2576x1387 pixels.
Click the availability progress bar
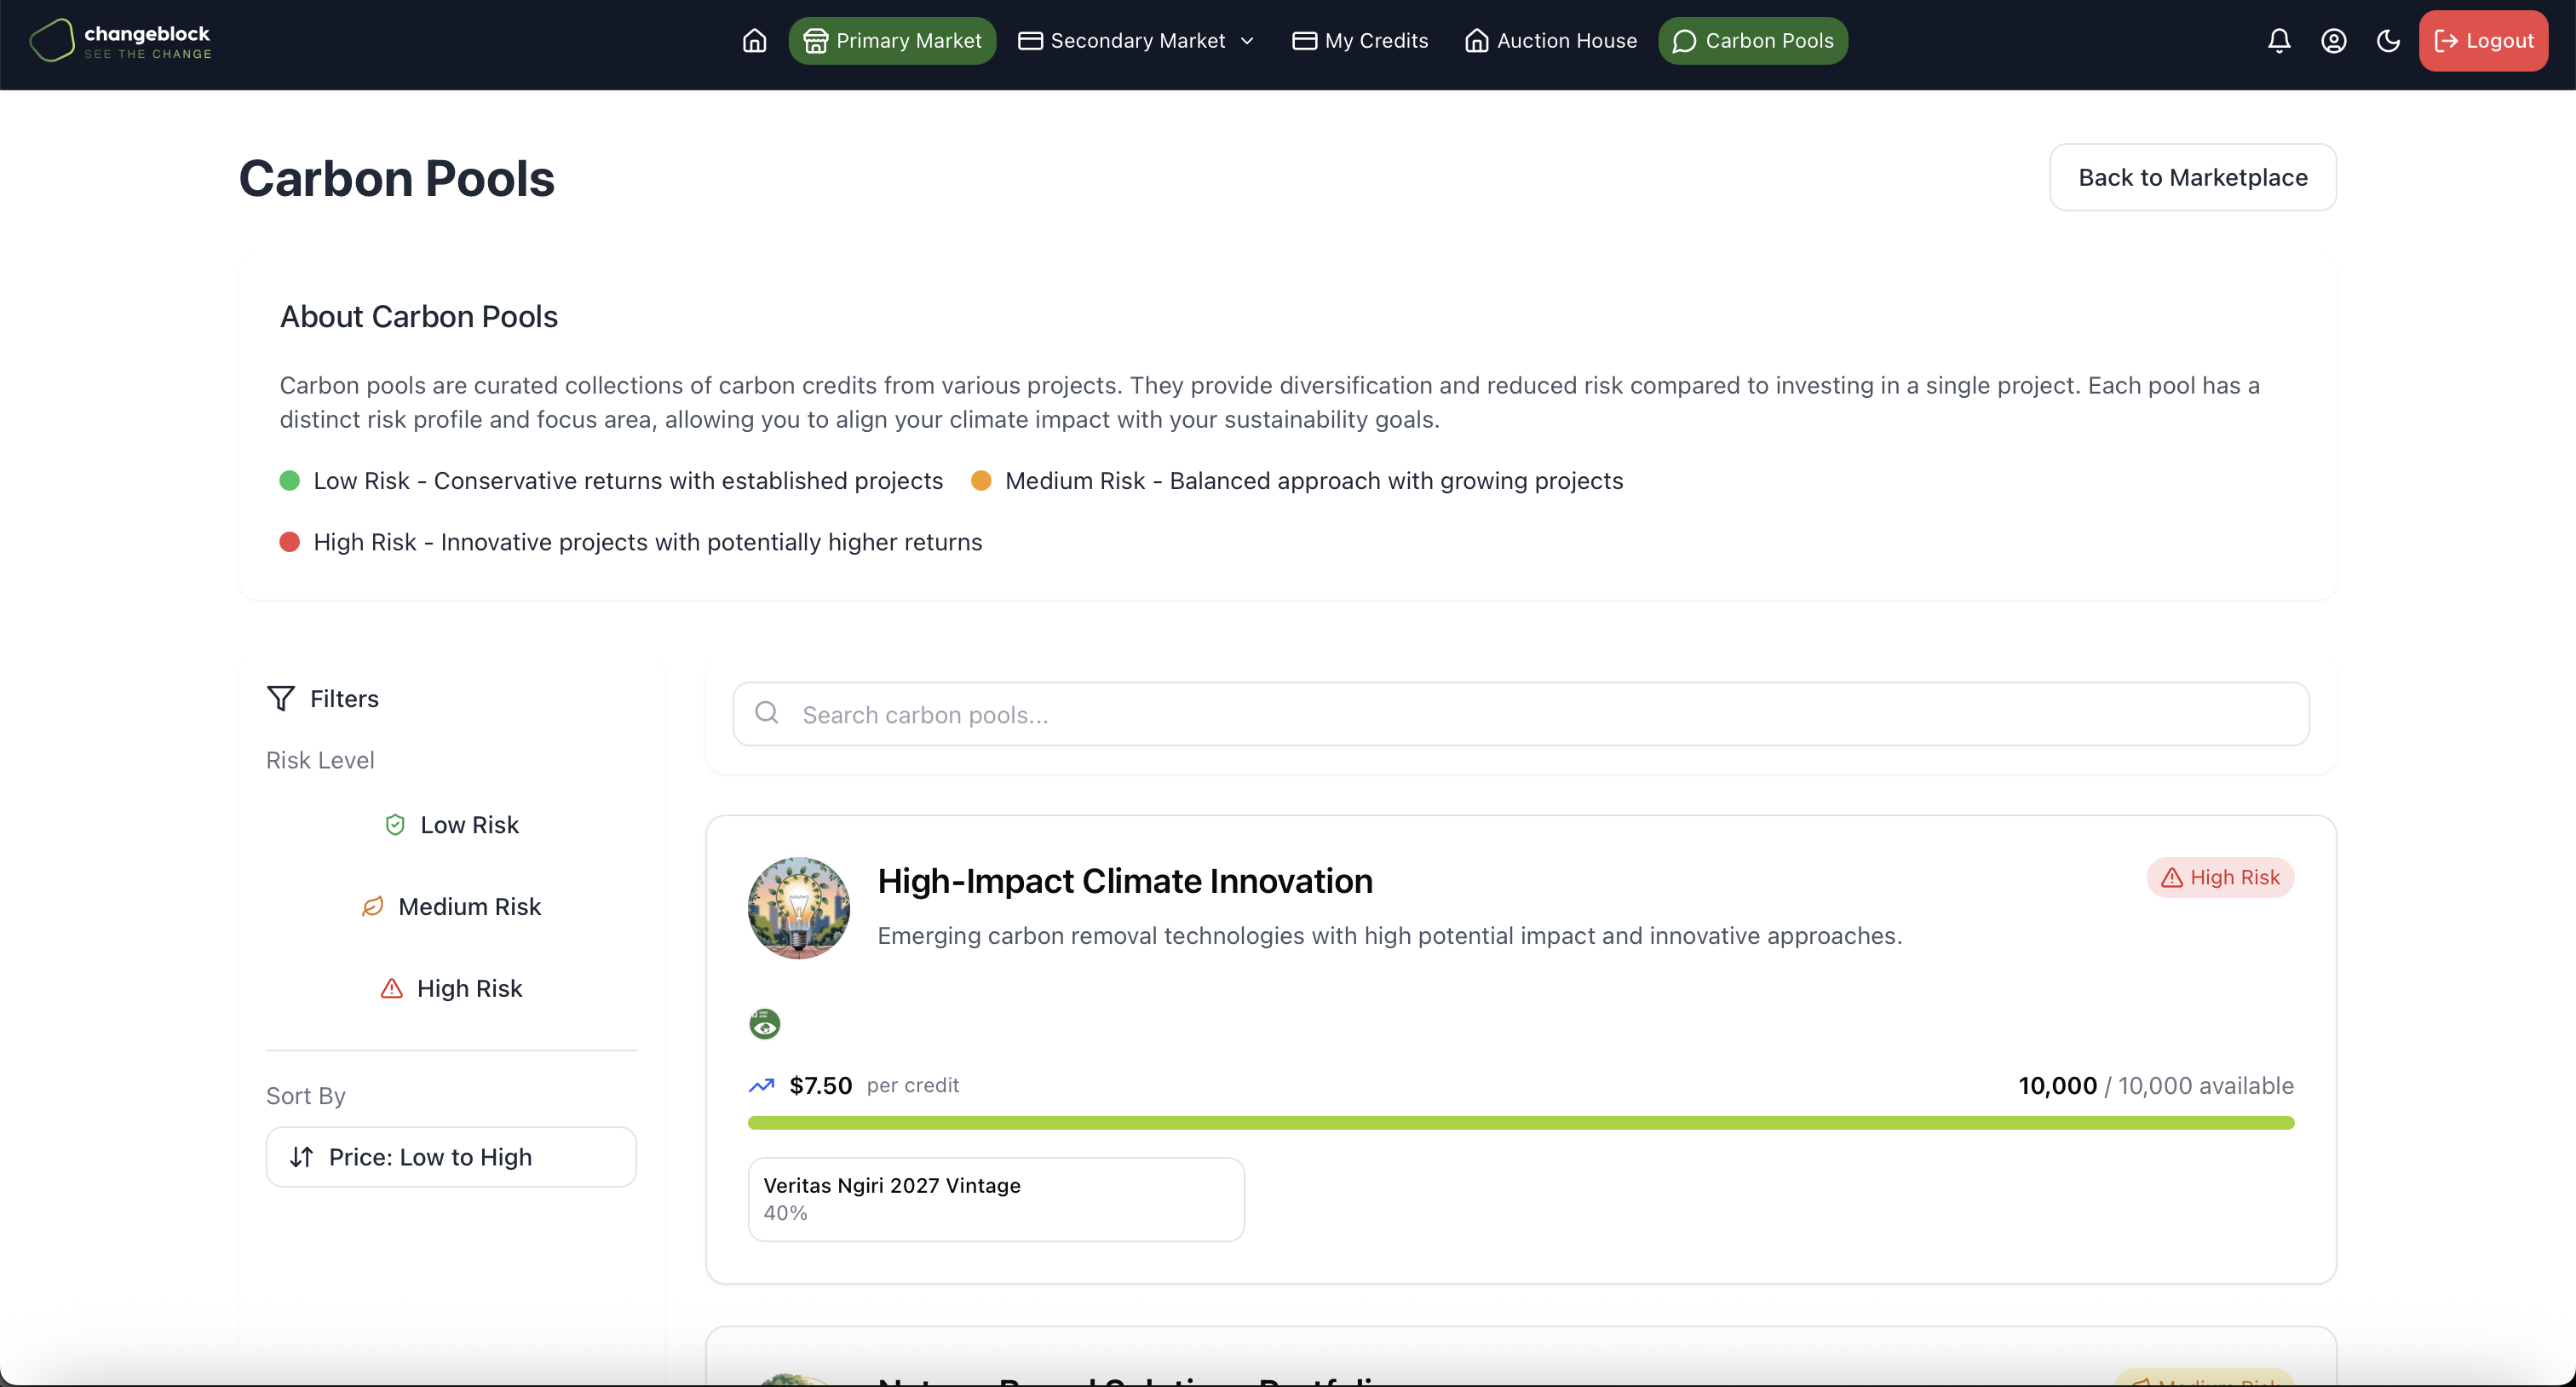click(x=1521, y=1123)
